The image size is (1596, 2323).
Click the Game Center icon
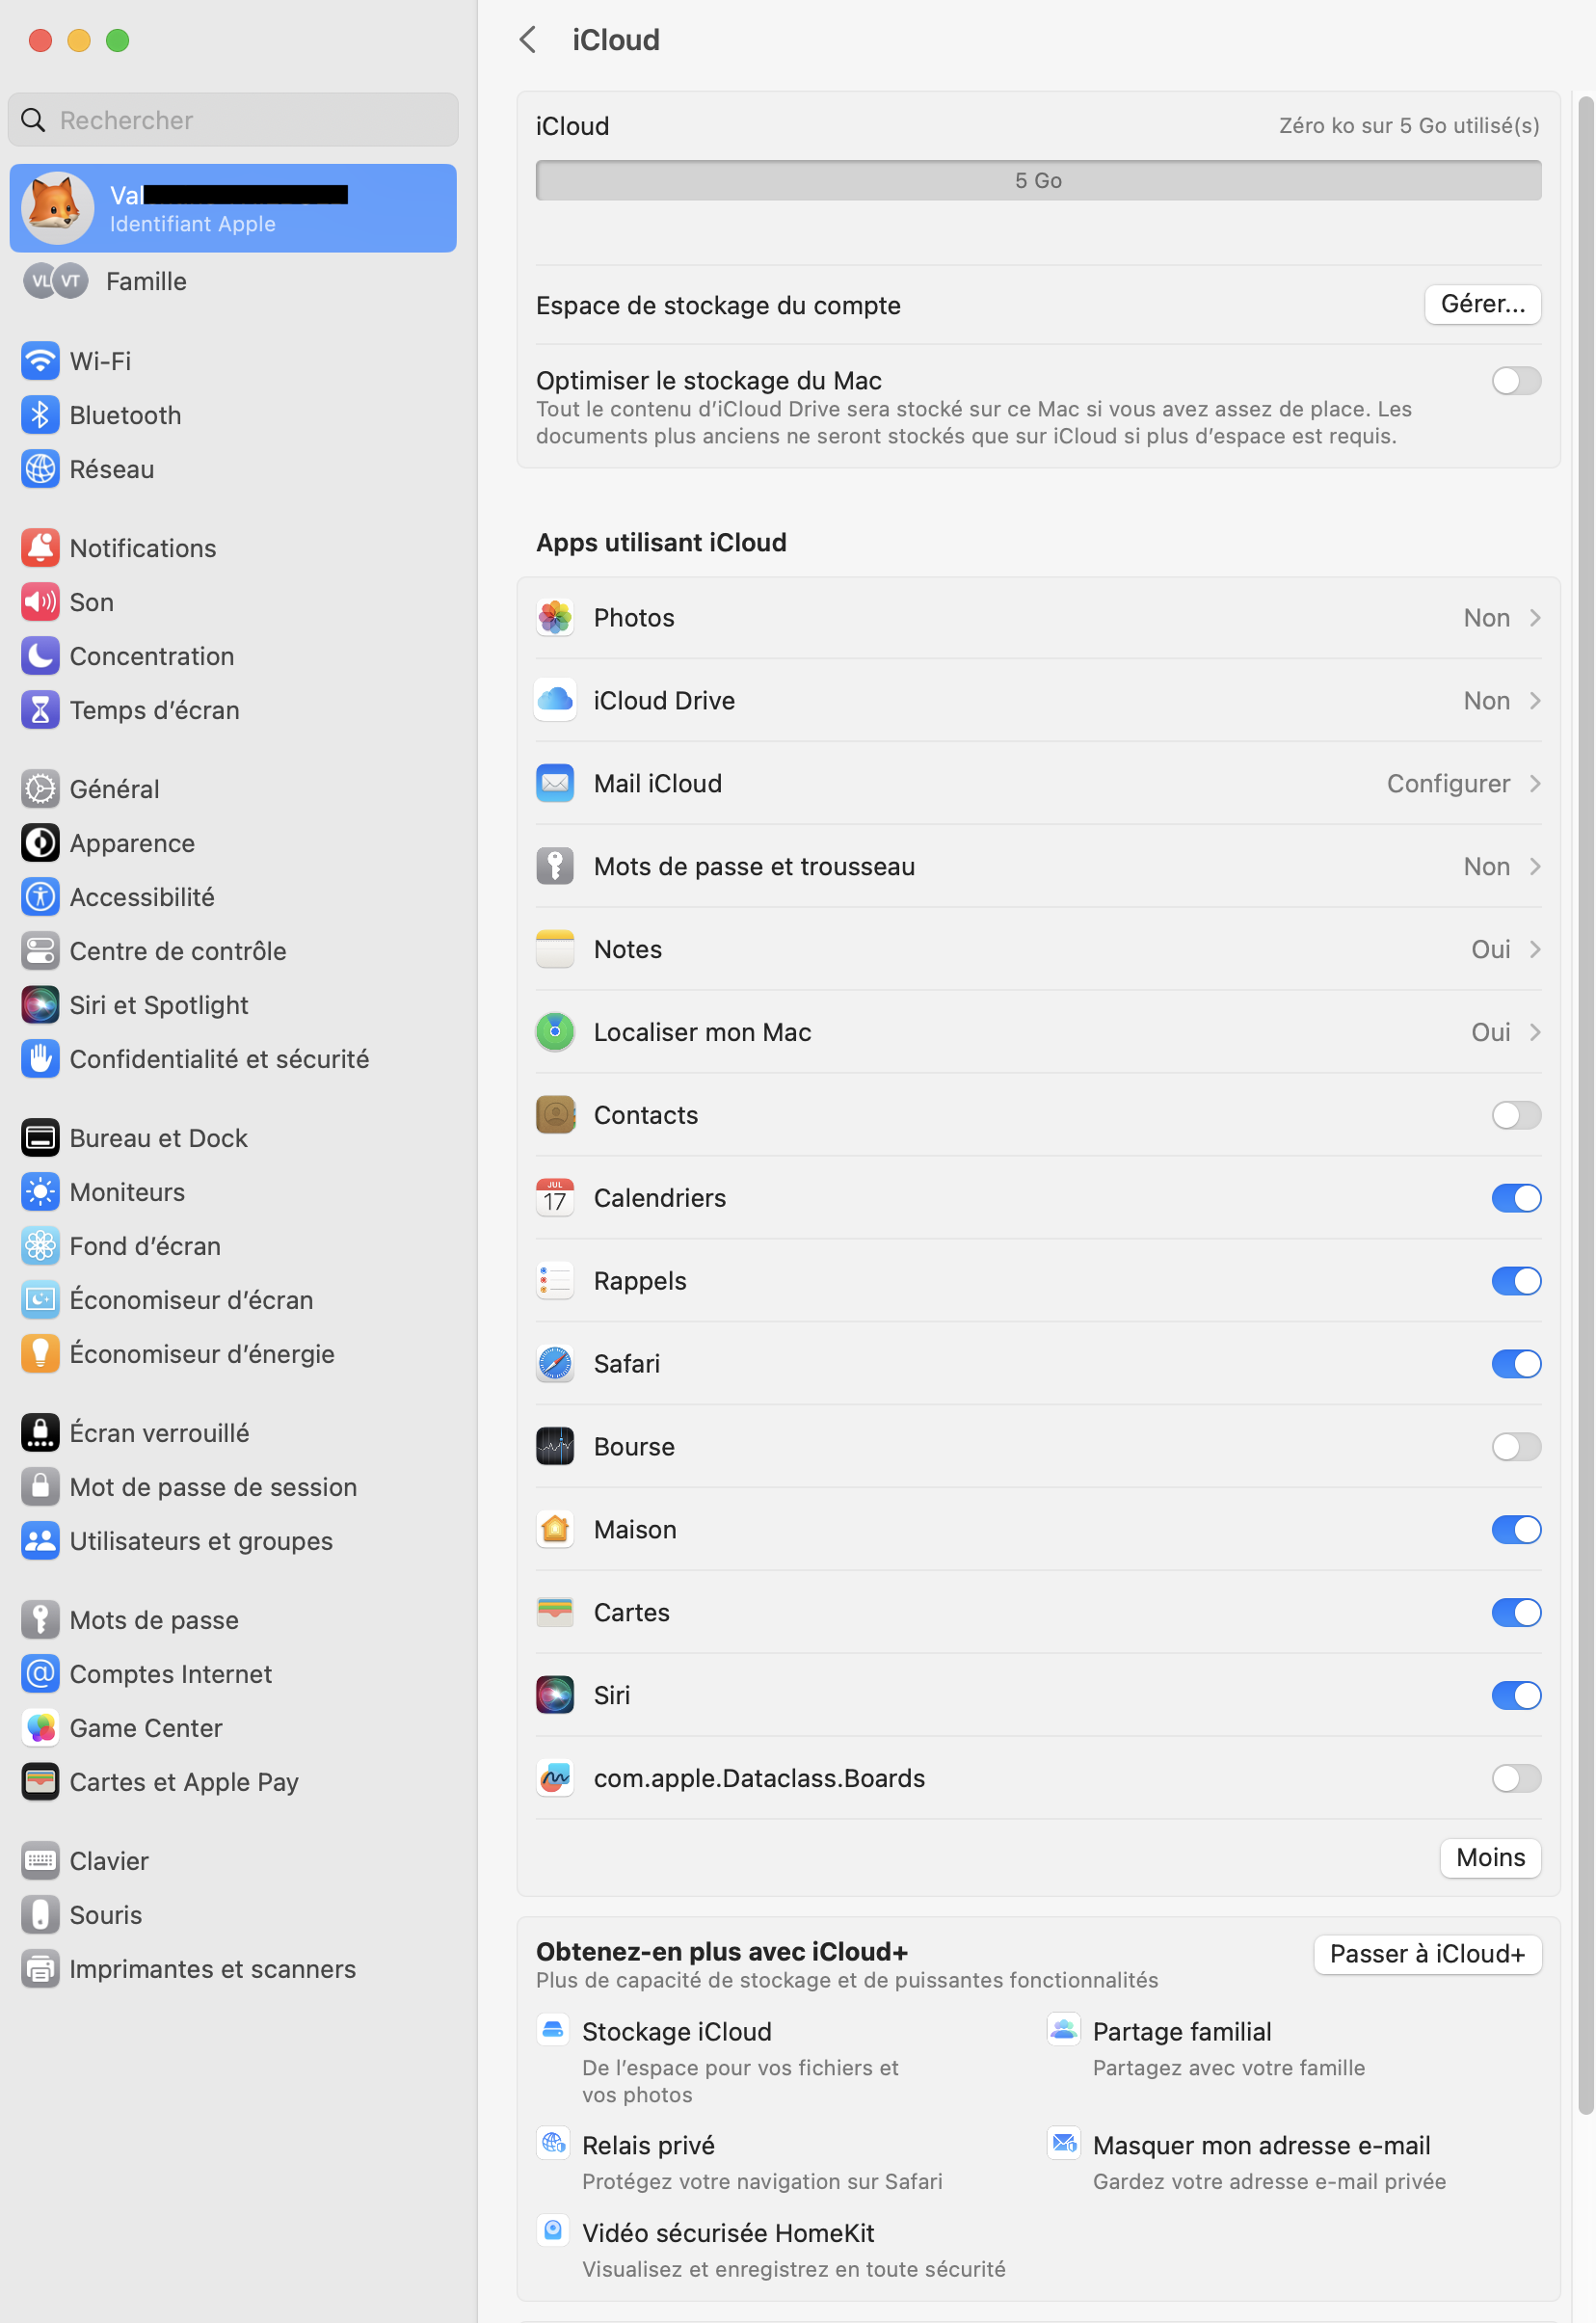(x=40, y=1728)
